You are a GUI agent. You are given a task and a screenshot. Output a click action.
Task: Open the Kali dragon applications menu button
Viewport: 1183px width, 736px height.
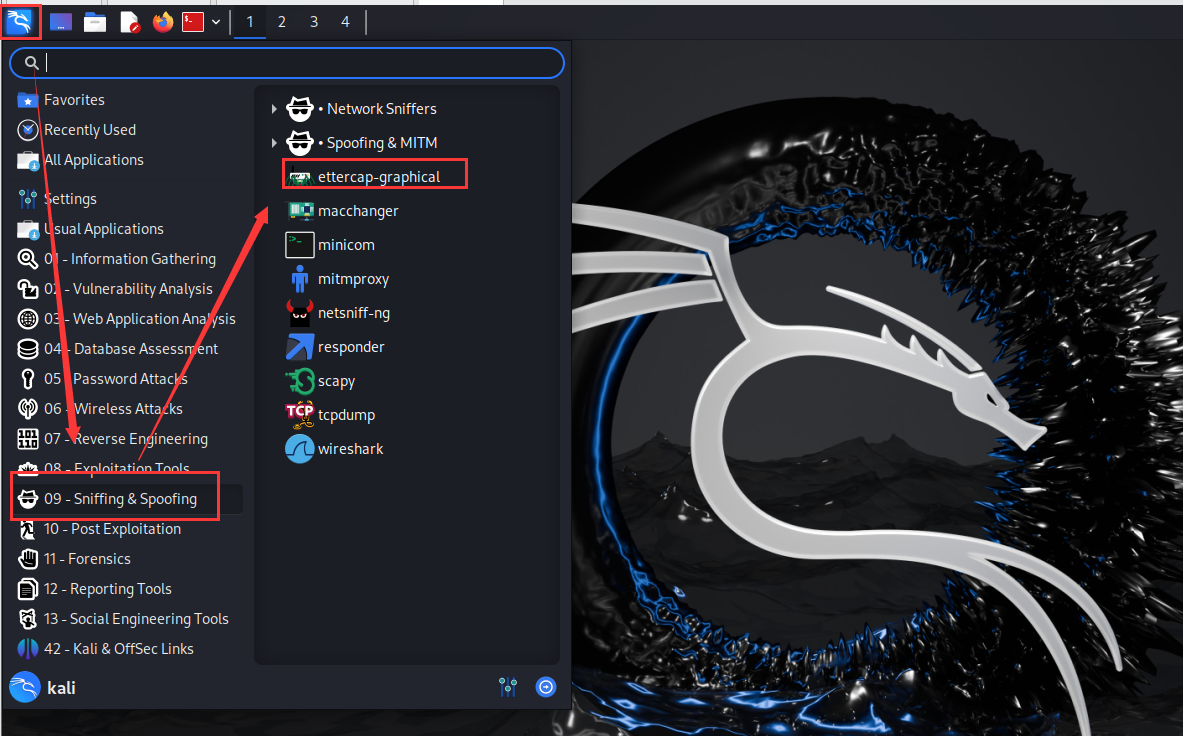point(20,22)
